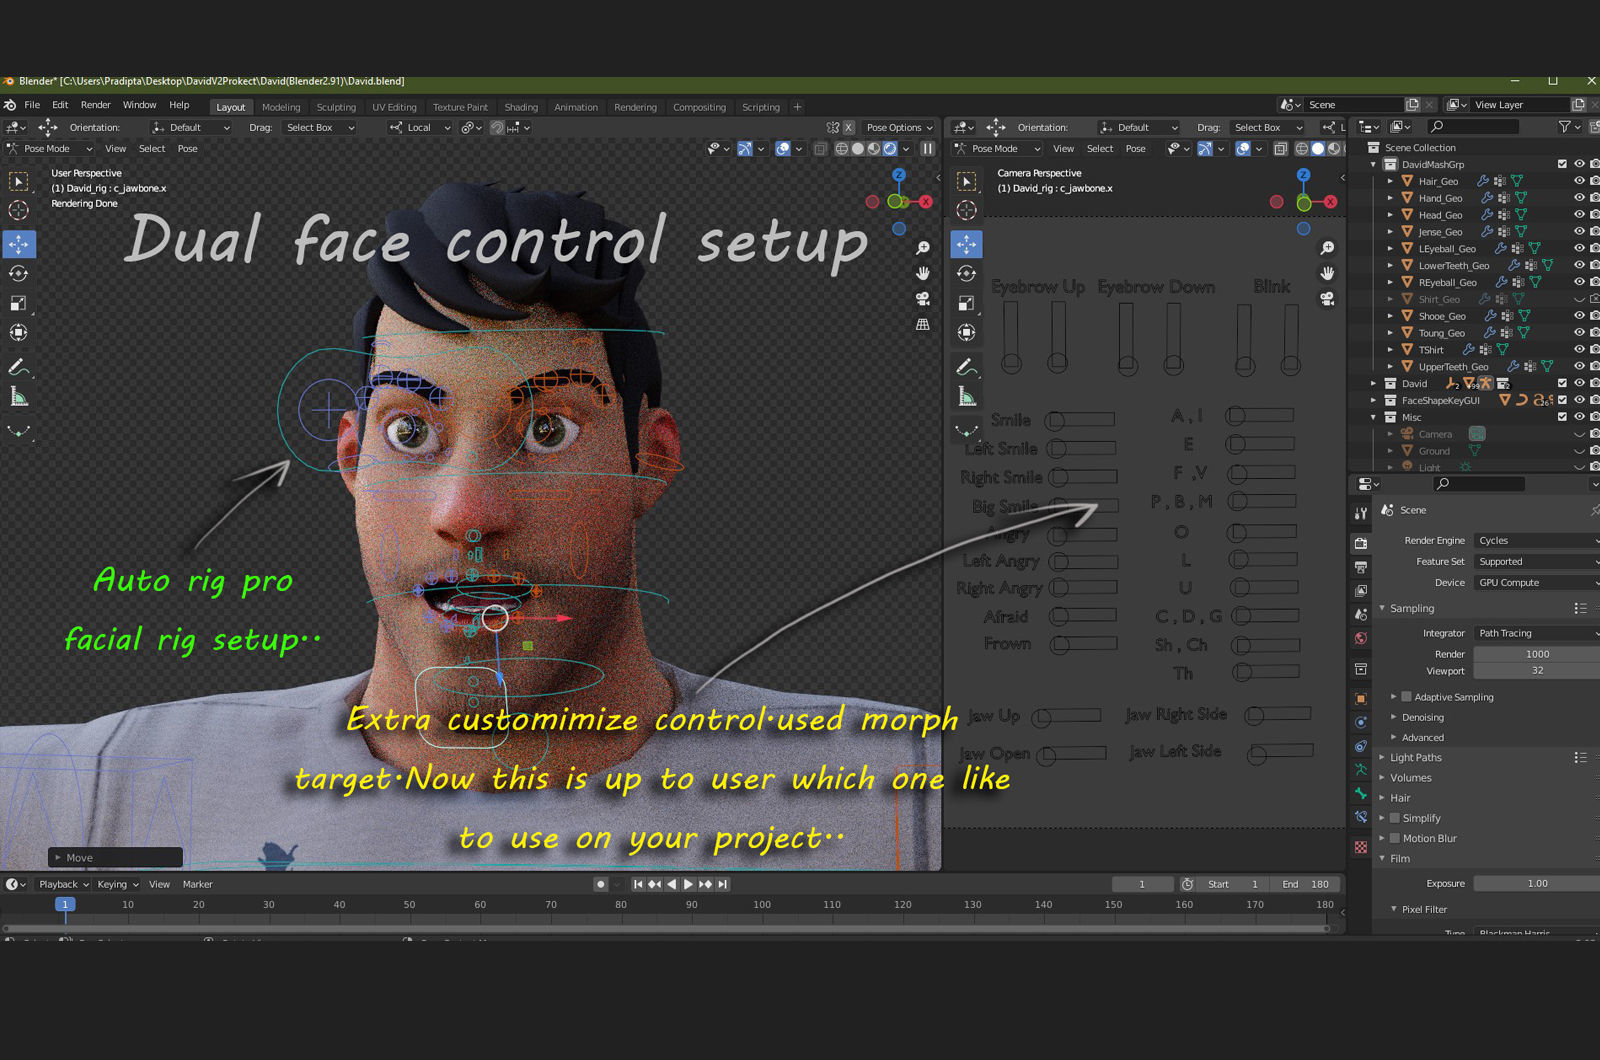Image resolution: width=1600 pixels, height=1060 pixels.
Task: Toggle camera view icon in left viewport
Action: pos(922,299)
